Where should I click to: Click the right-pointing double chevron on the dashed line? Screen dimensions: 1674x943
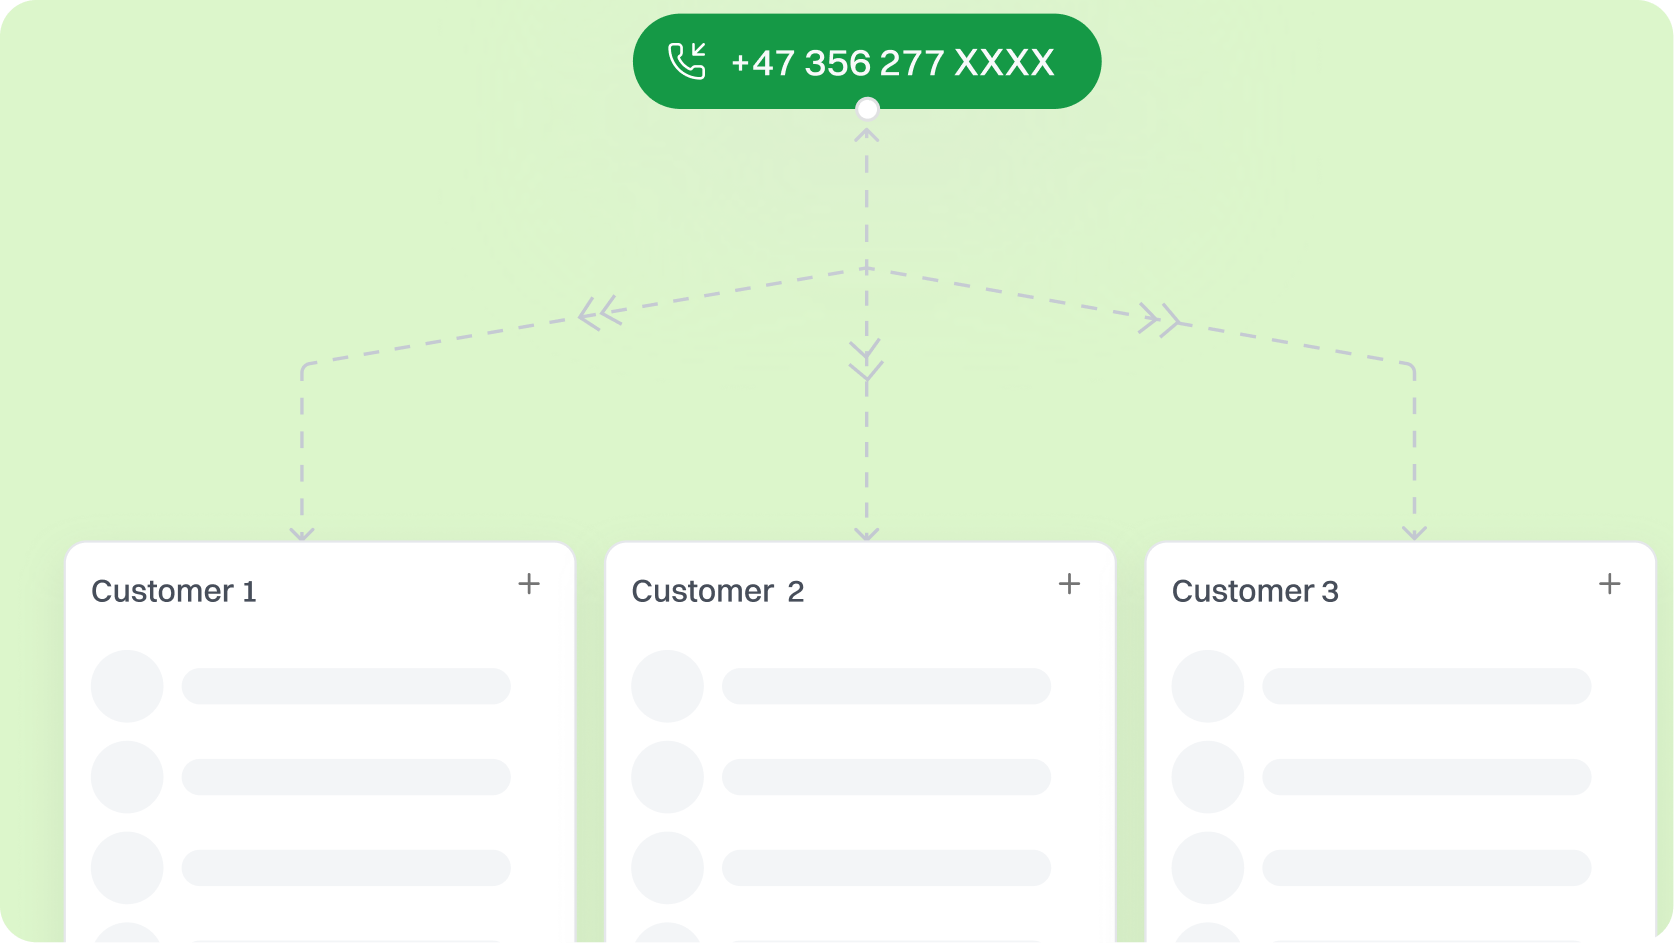click(x=1160, y=321)
